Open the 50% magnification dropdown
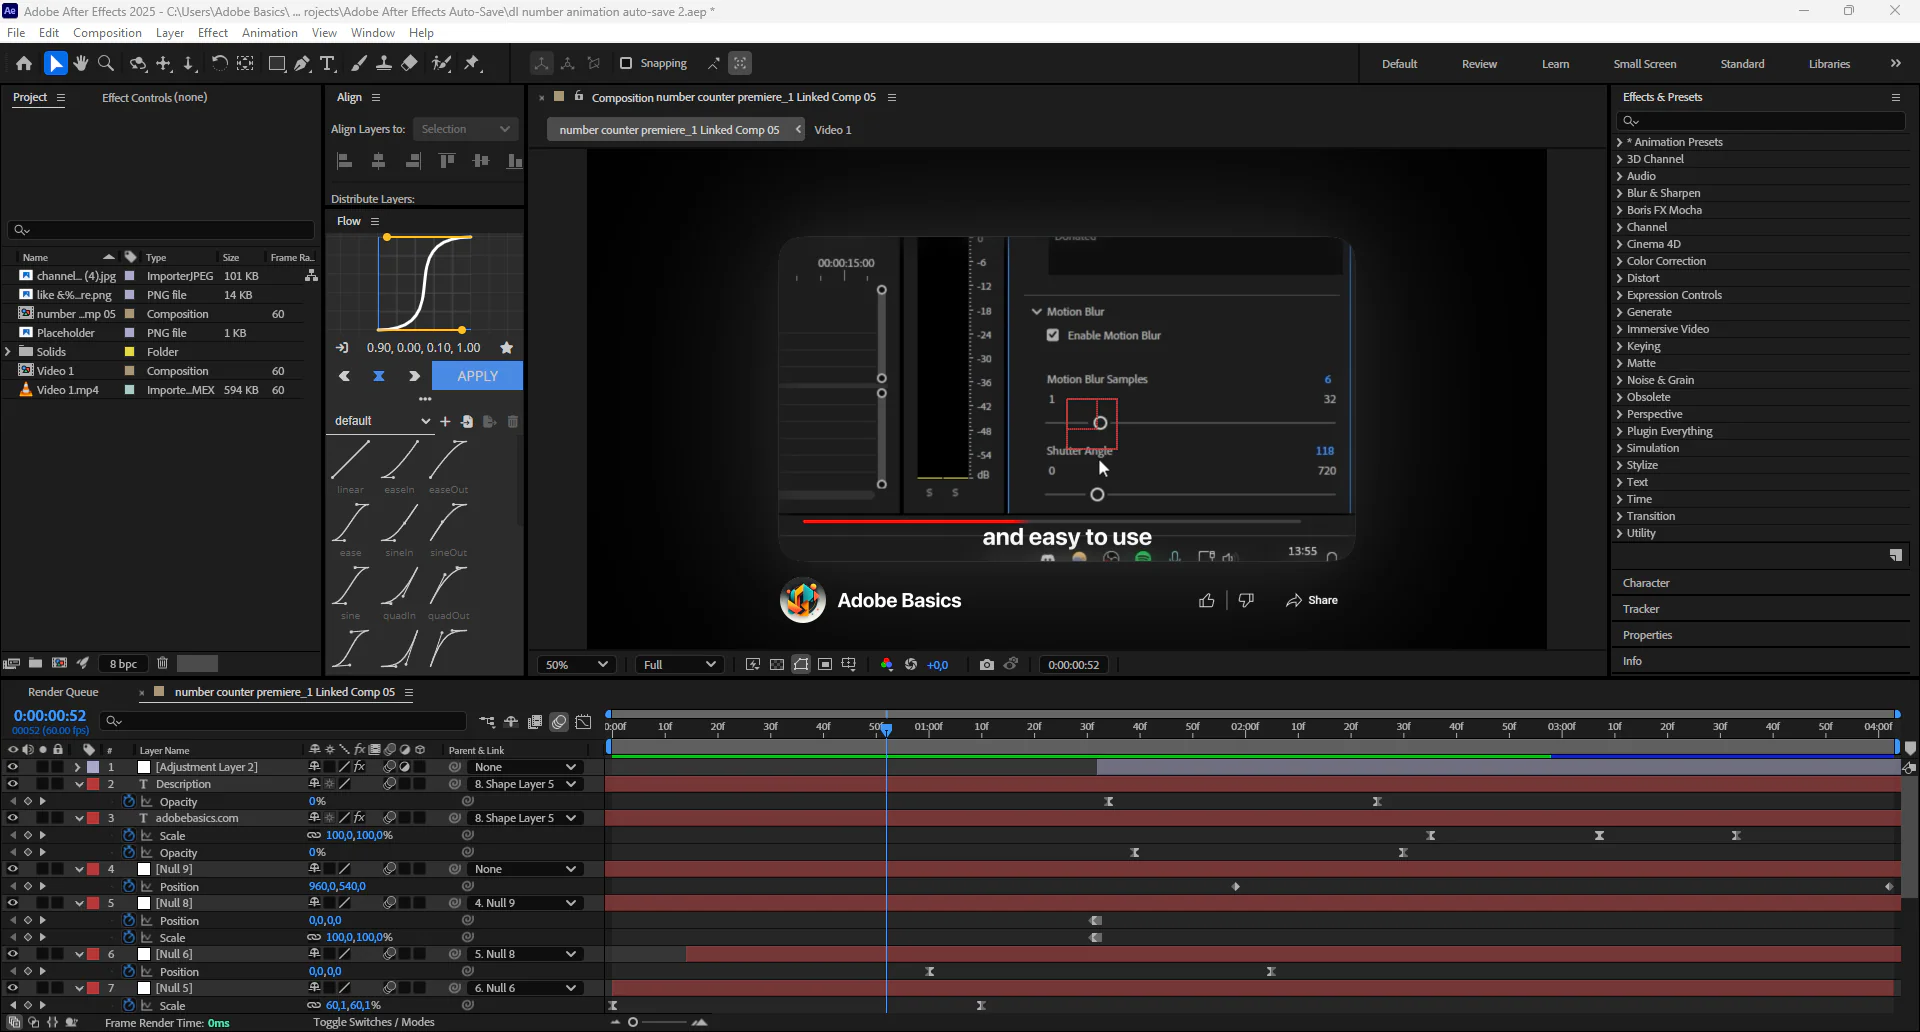The width and height of the screenshot is (1920, 1032). coord(576,664)
